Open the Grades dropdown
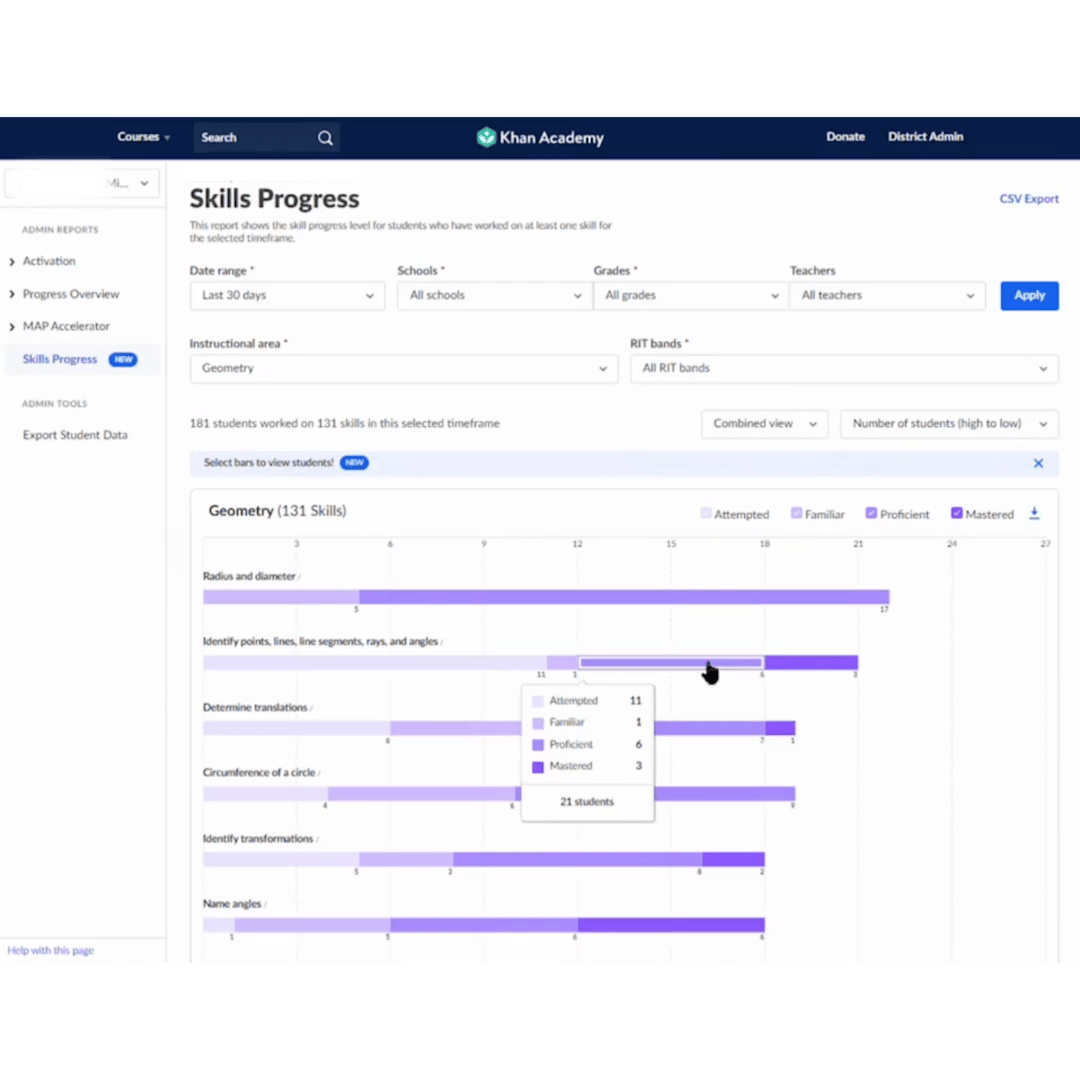The image size is (1080, 1080). tap(691, 295)
